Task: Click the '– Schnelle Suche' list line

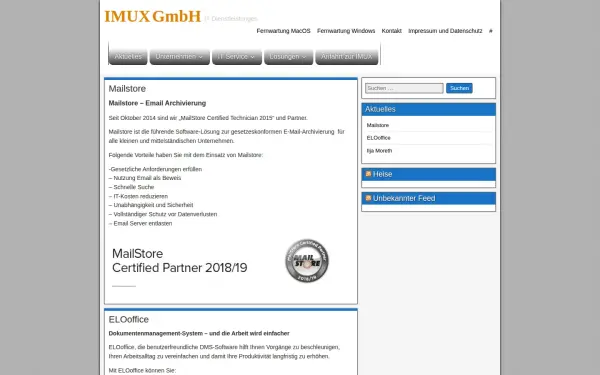Action: (131, 187)
